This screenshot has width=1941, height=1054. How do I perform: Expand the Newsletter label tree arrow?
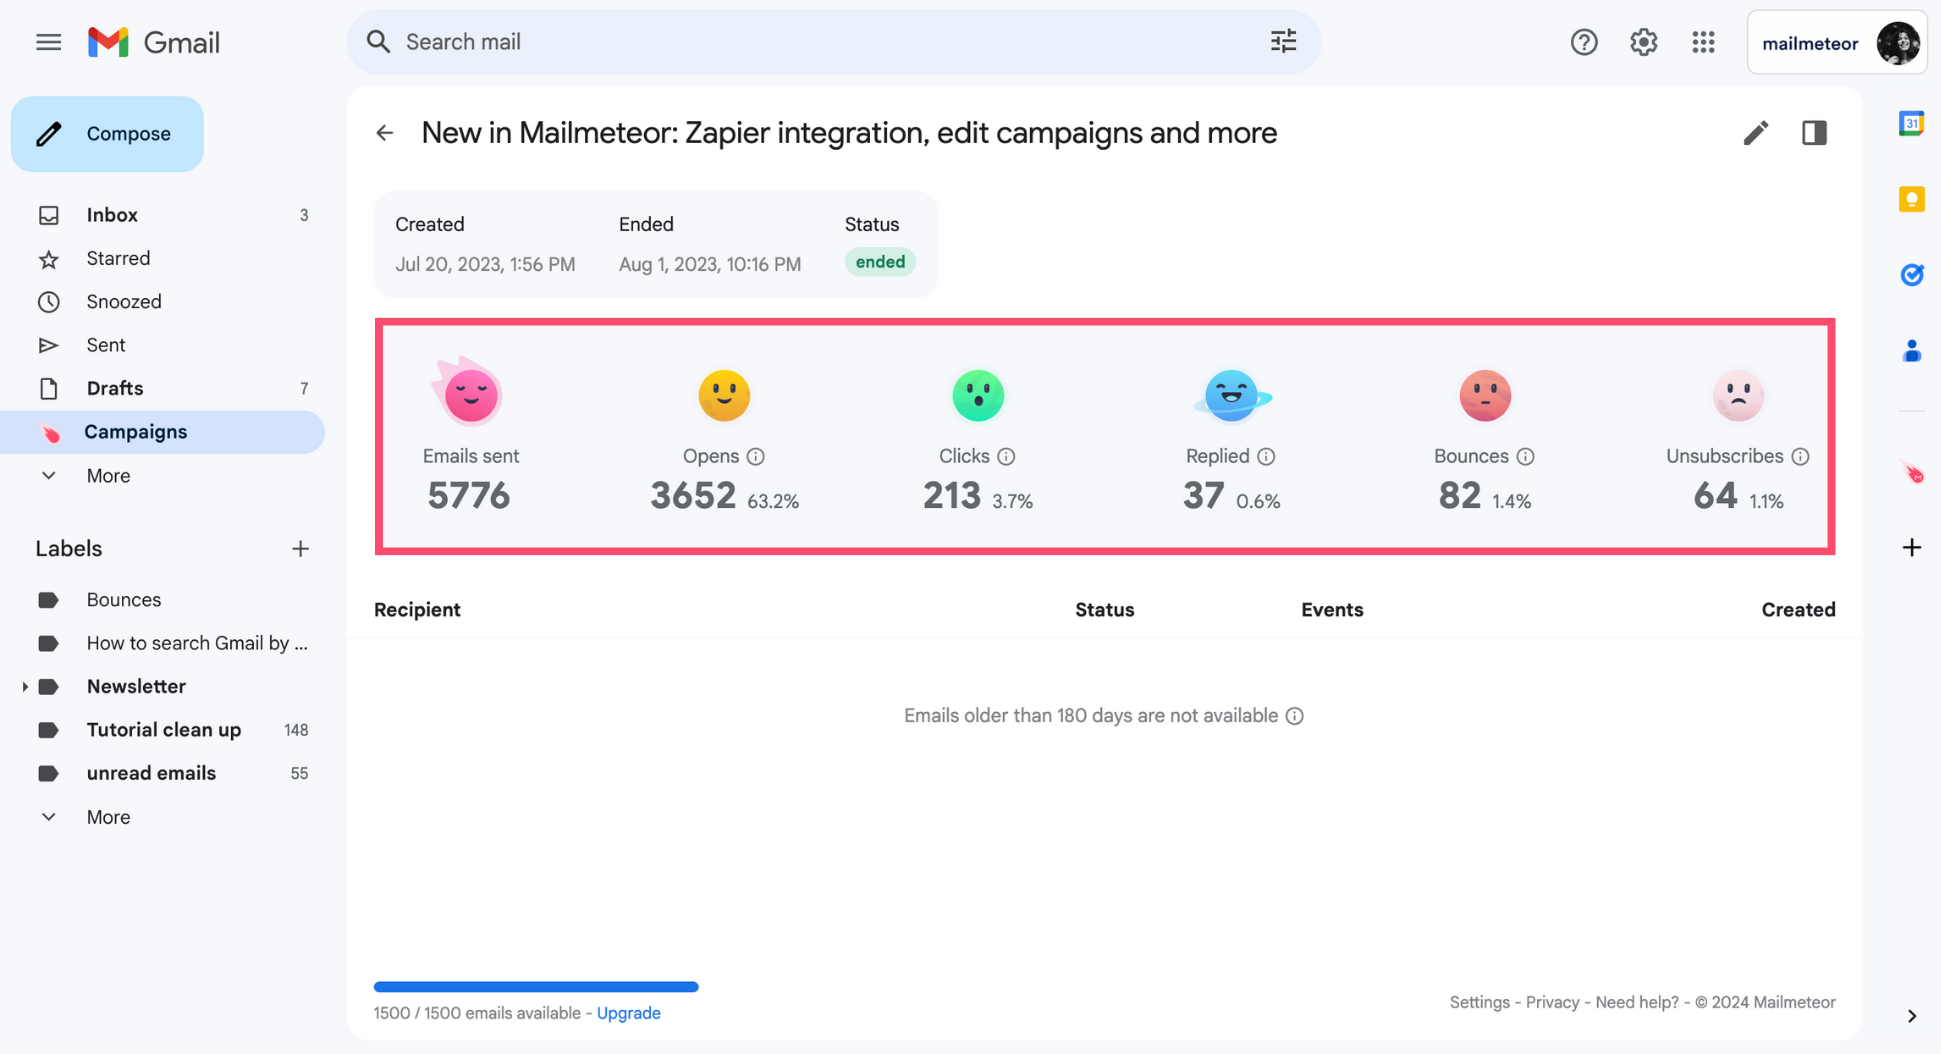(x=24, y=687)
